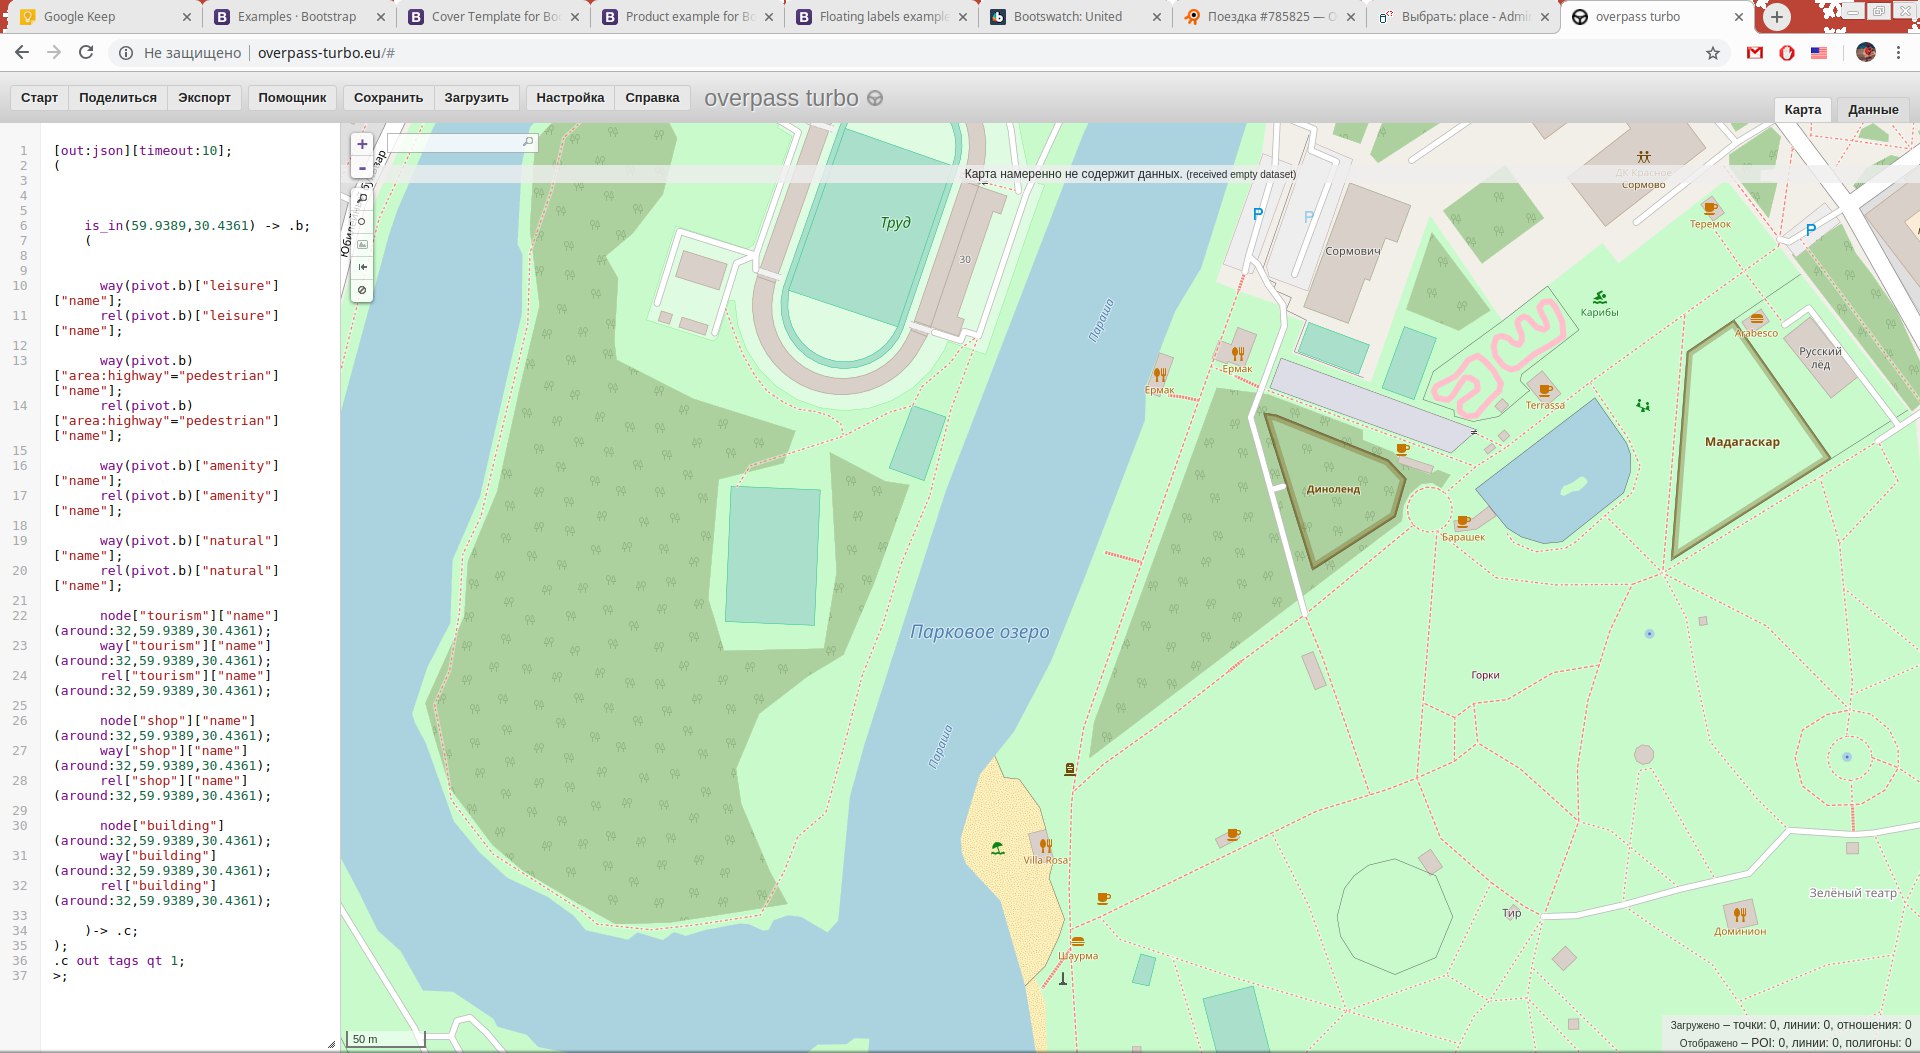The image size is (1920, 1053).
Task: Click the address bar URL
Action: pyautogui.click(x=326, y=53)
